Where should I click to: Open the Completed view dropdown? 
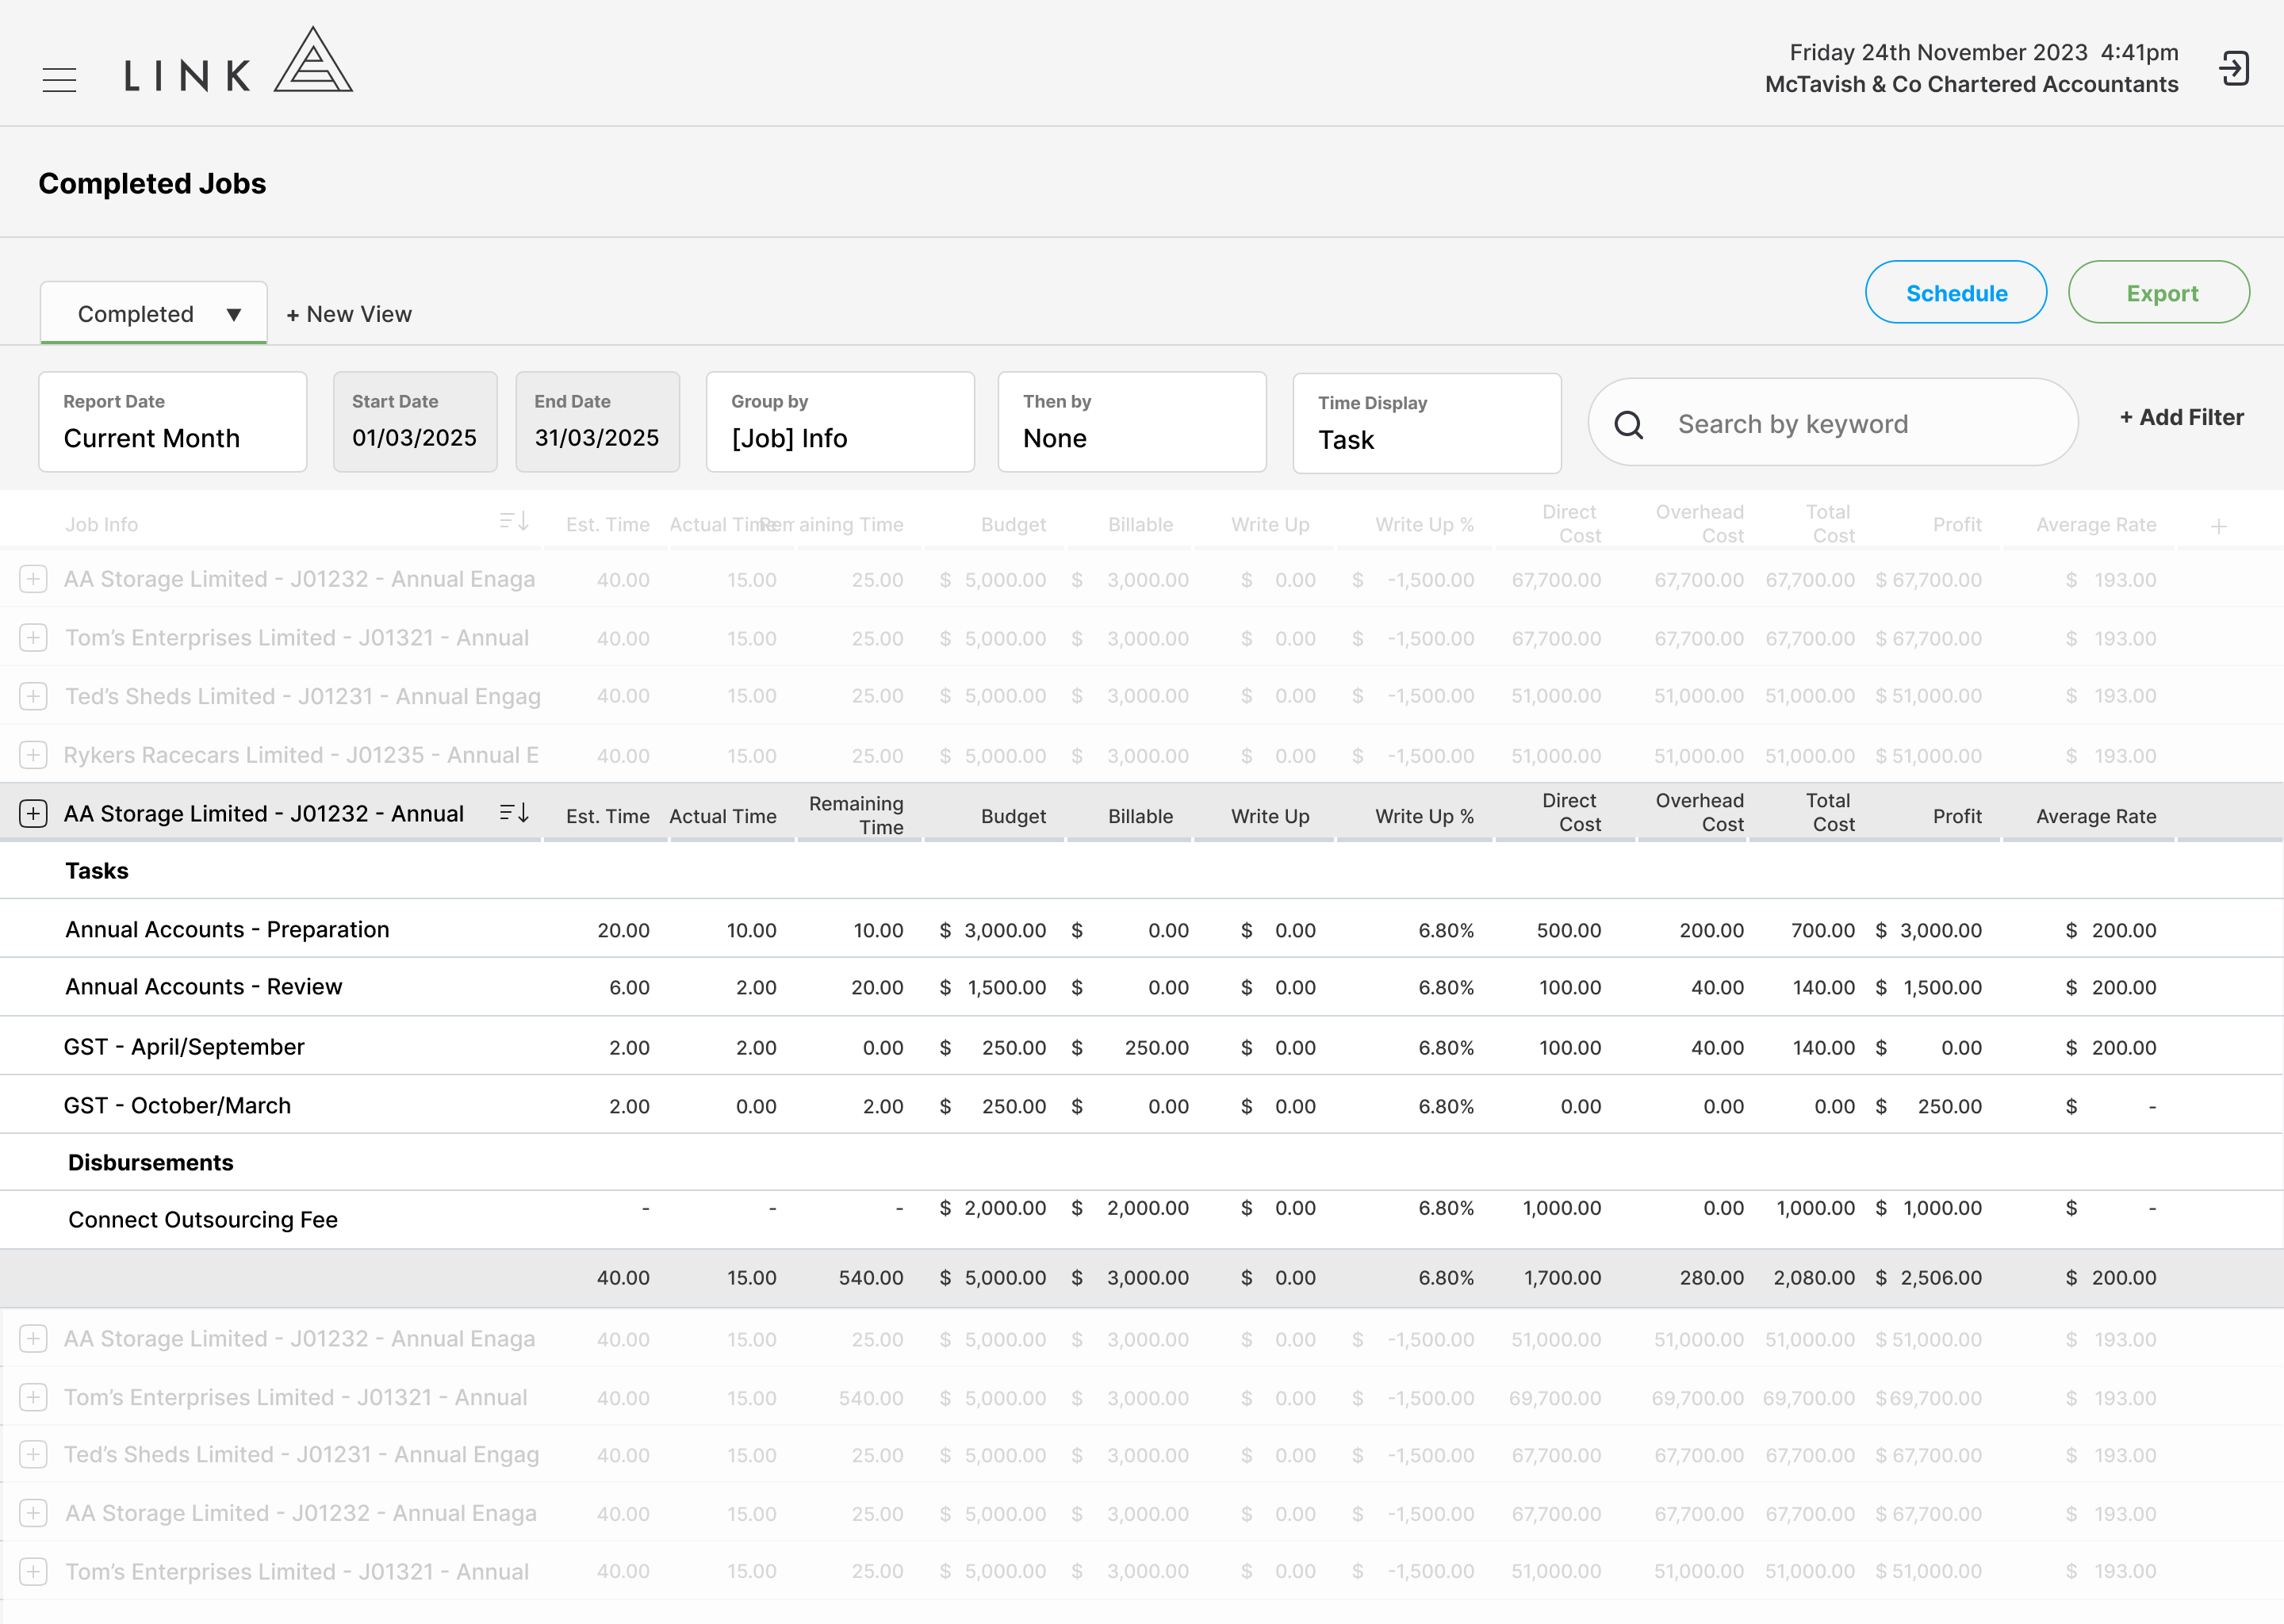coord(154,313)
